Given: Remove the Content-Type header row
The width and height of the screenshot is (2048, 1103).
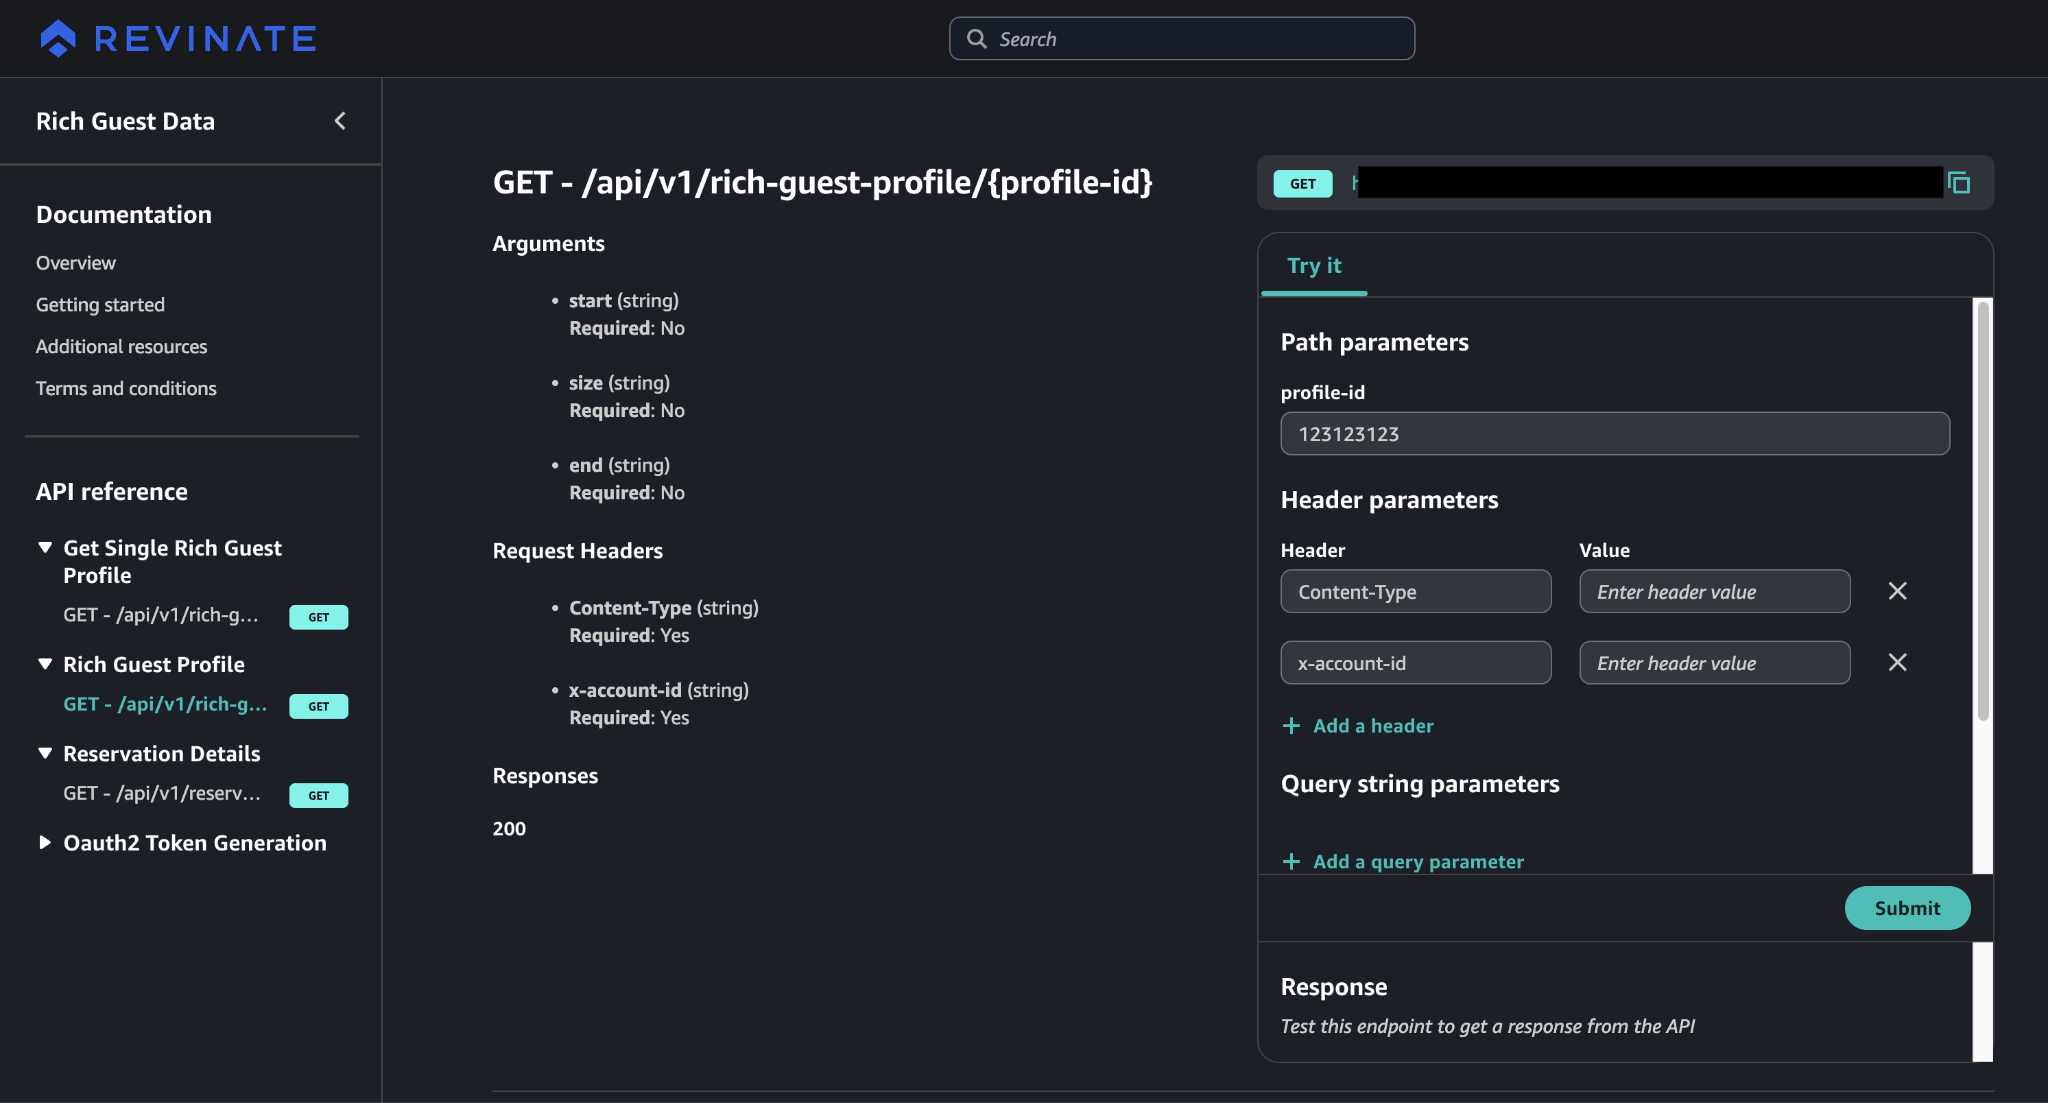Looking at the screenshot, I should click(1897, 591).
